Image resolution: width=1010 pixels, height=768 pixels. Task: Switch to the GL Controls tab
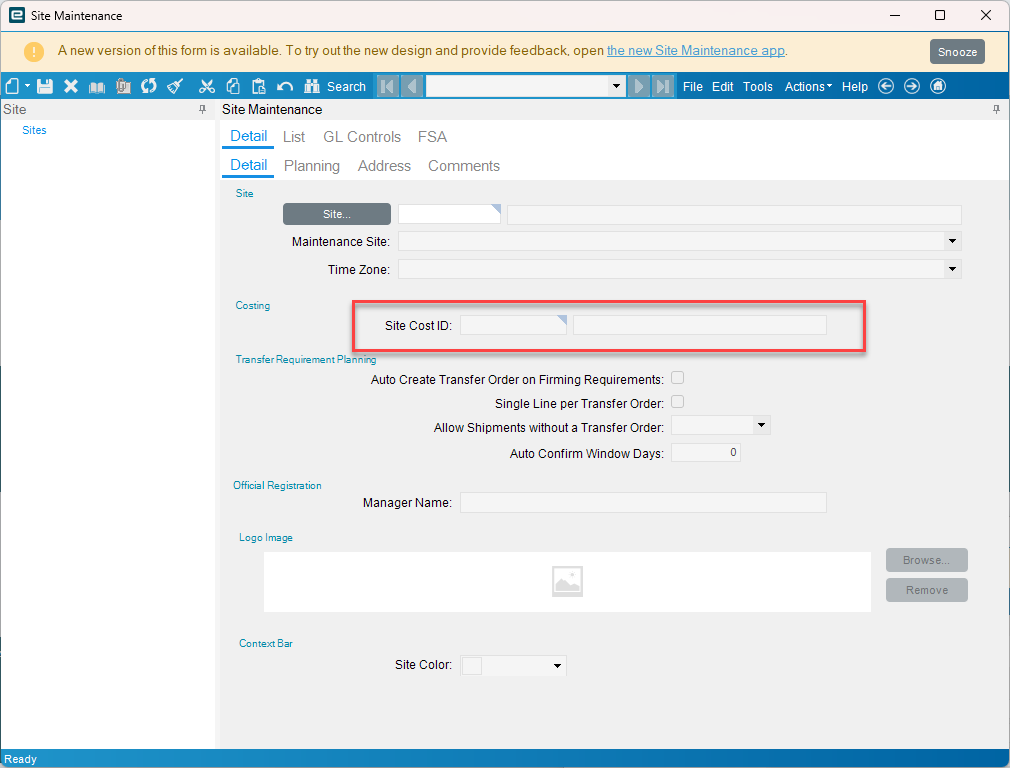362,137
